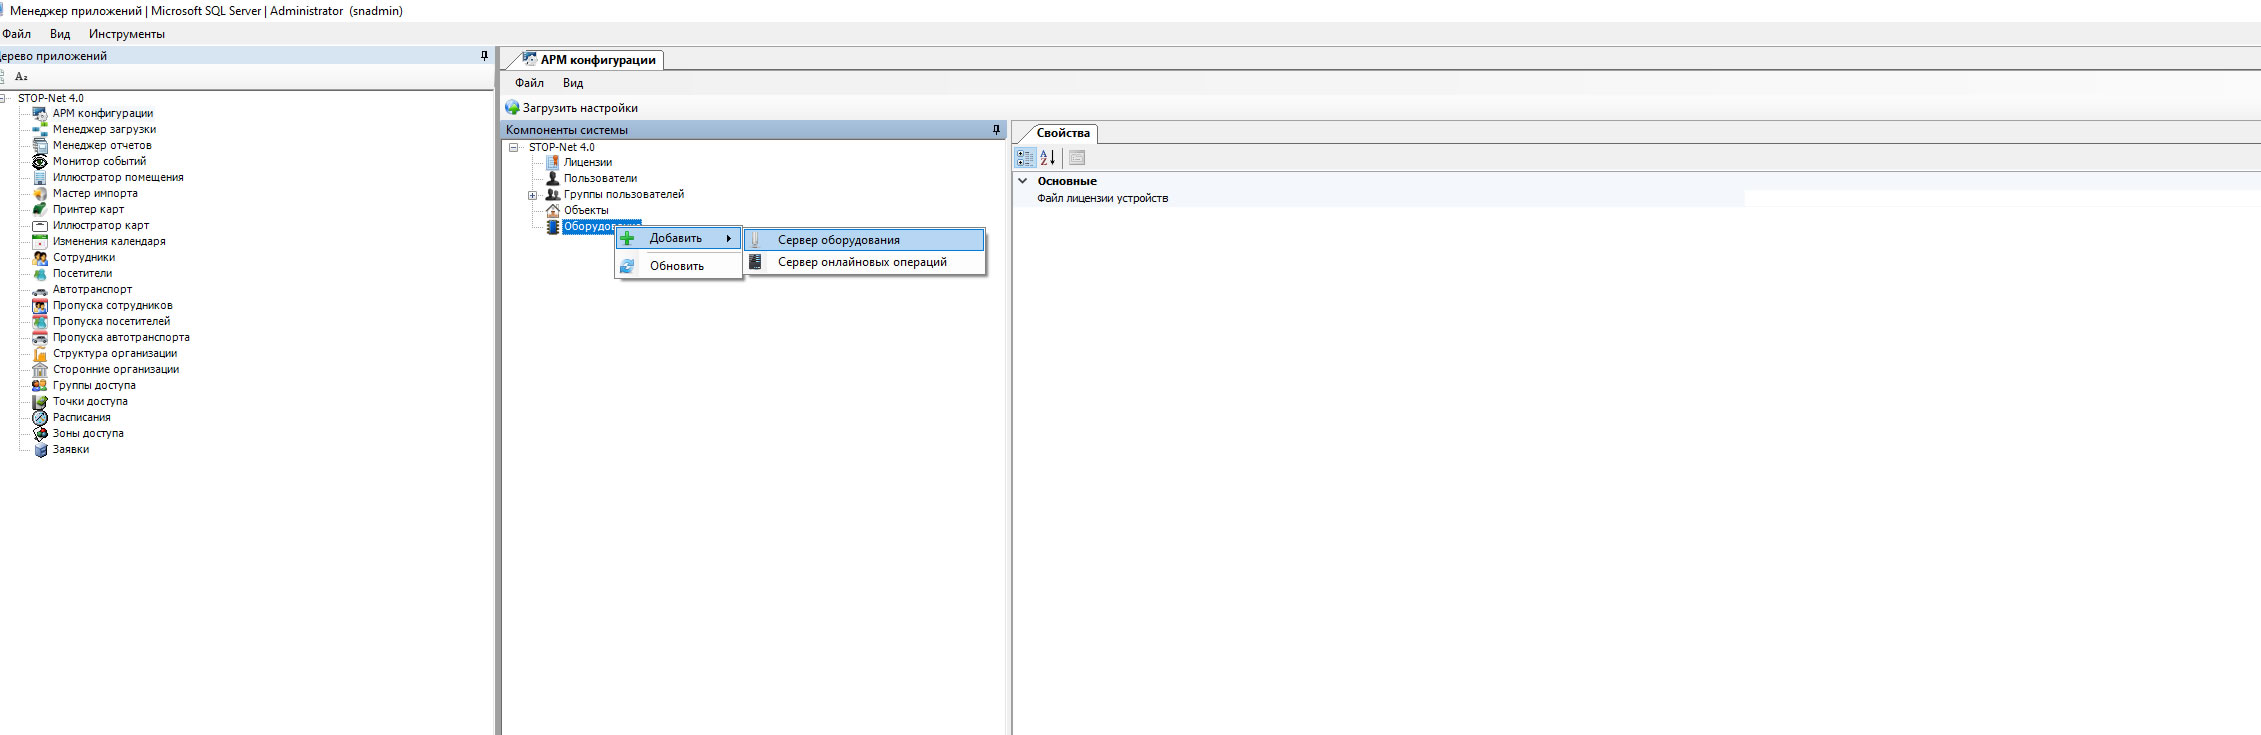Switch to the АРМ конфигурации tab
The image size is (2261, 735).
pos(589,60)
